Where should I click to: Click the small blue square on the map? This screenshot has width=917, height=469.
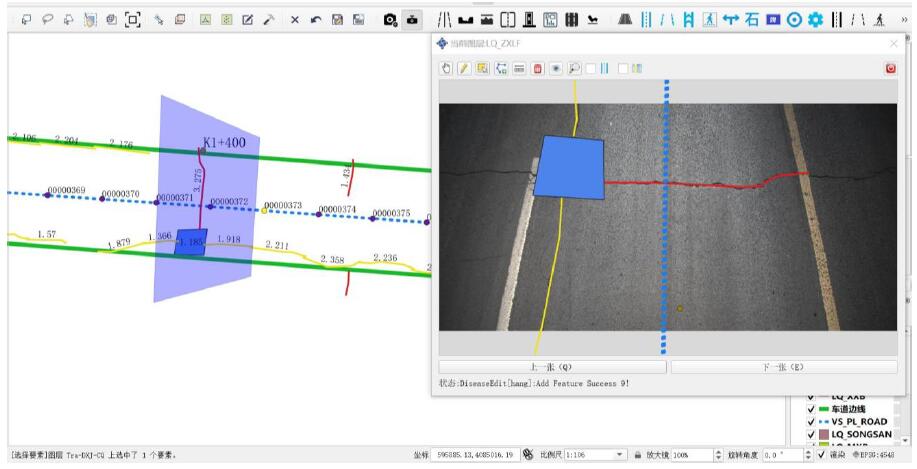pos(191,242)
